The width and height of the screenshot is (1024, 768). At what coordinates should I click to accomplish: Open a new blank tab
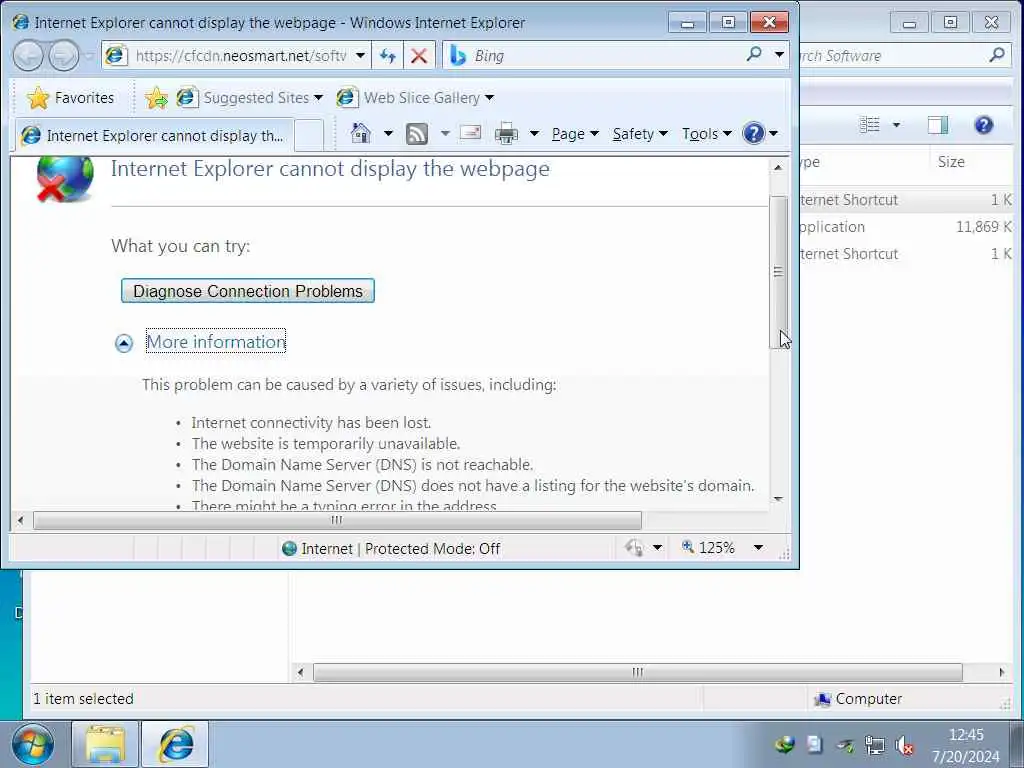[309, 135]
